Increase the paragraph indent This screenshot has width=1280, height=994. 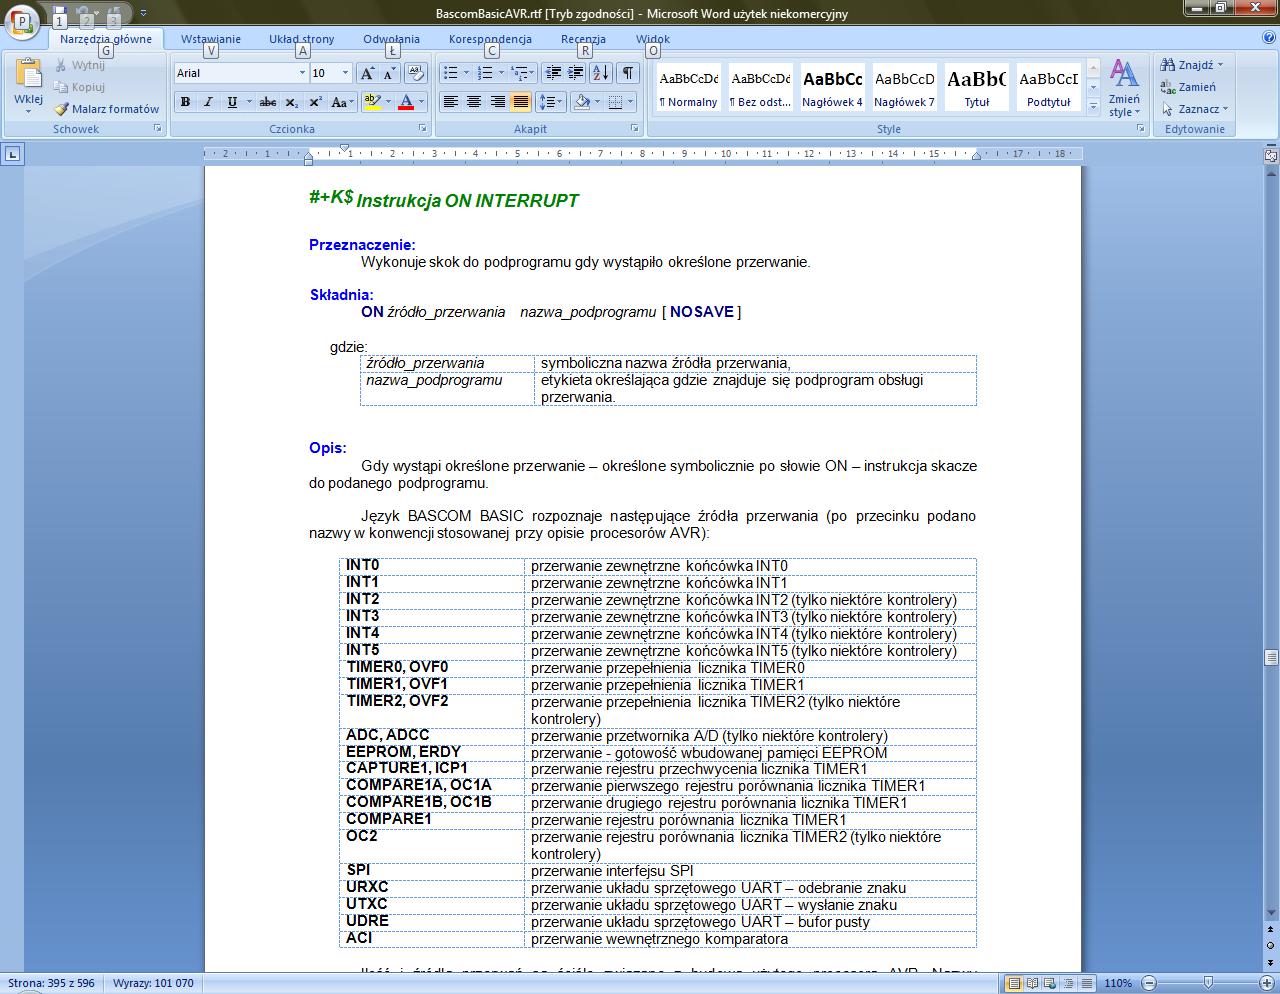[575, 73]
